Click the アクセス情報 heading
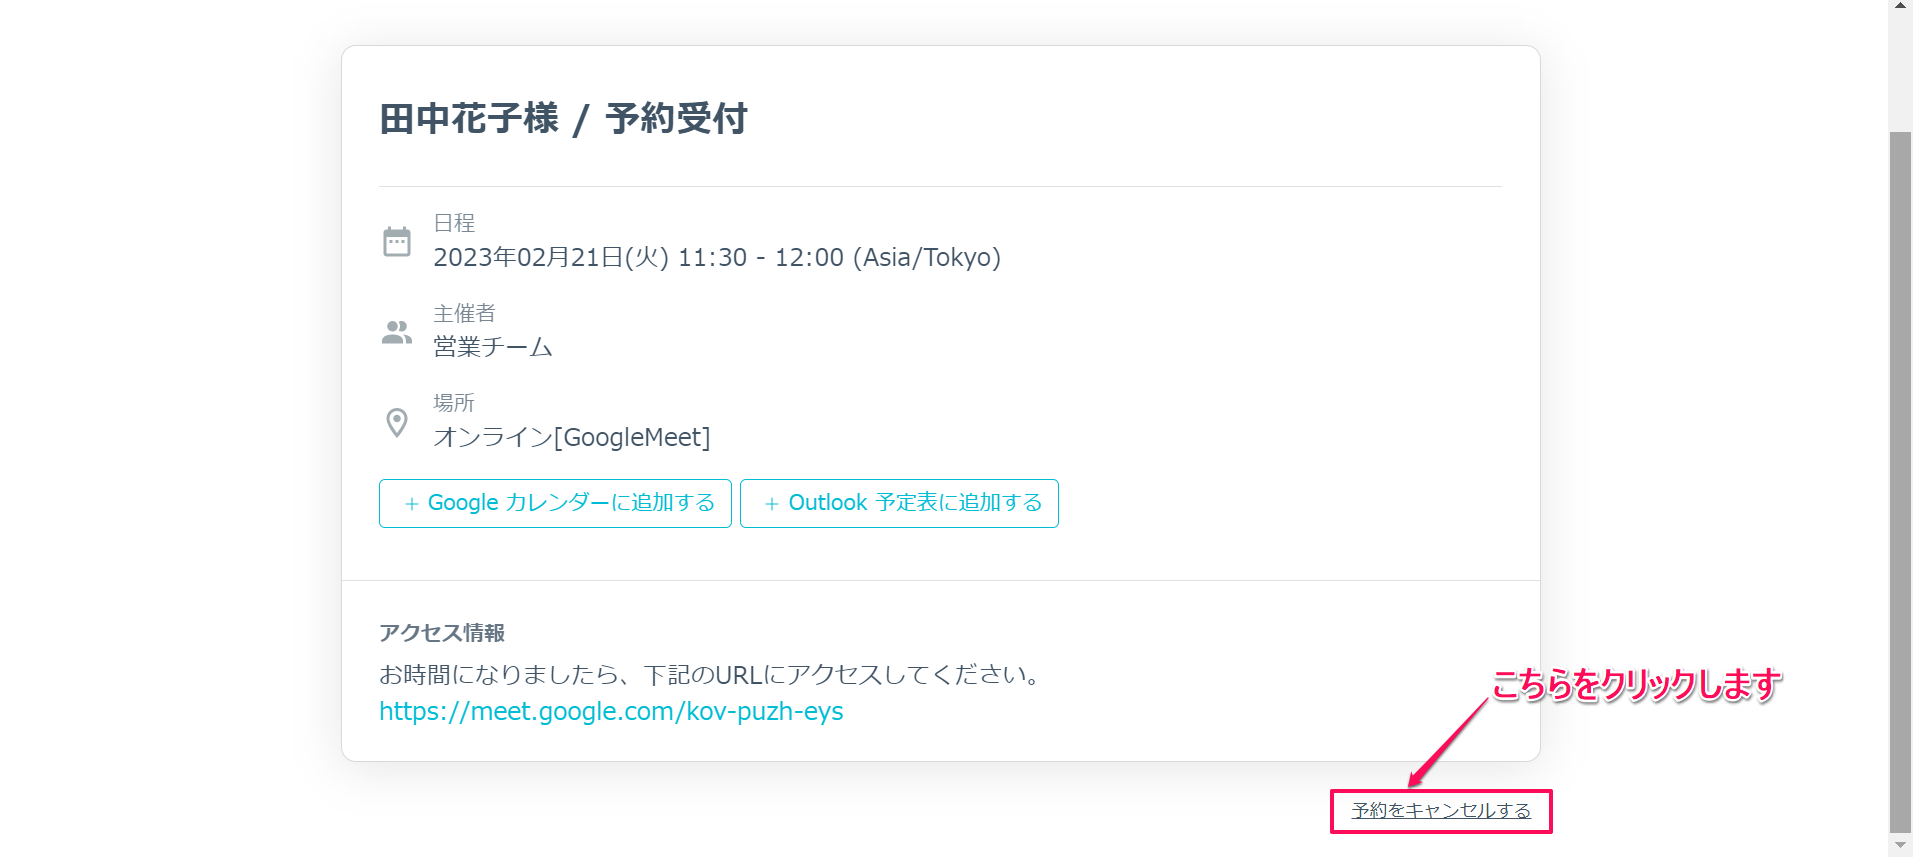1913x857 pixels. [442, 633]
